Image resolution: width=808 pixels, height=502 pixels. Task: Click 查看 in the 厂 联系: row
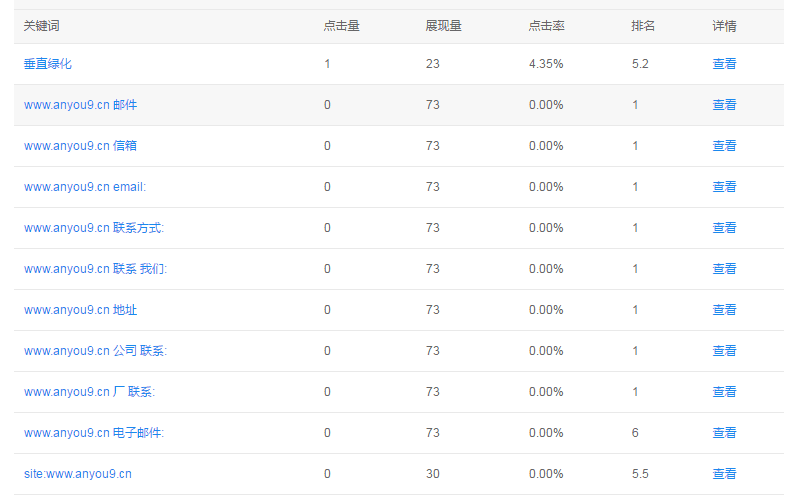coord(724,392)
